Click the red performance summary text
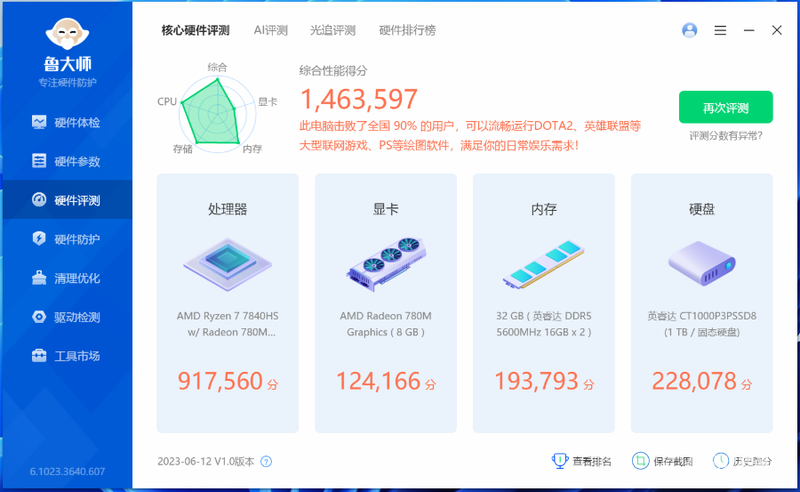Viewport: 800px width, 492px height. point(469,136)
